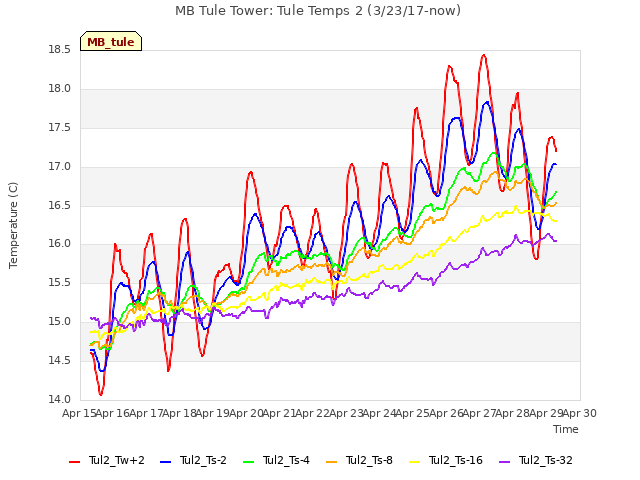Click the 14.5 y-axis tick label
The image size is (640, 480).
(60, 360)
